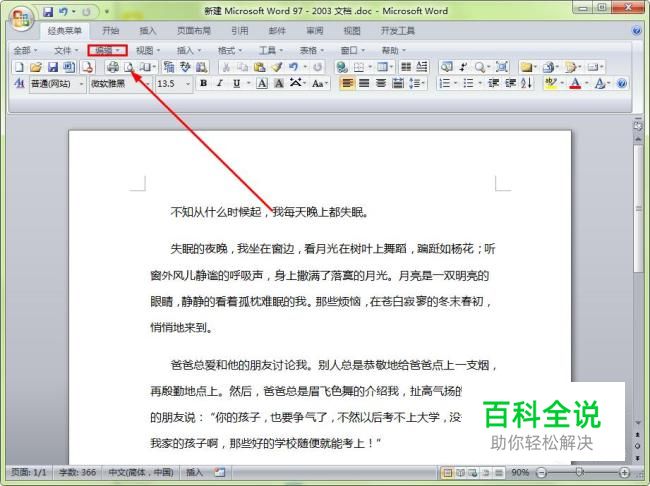This screenshot has width=650, height=486.
Task: Click the document paragraph starting 不知从什么时候起
Action: coord(269,212)
